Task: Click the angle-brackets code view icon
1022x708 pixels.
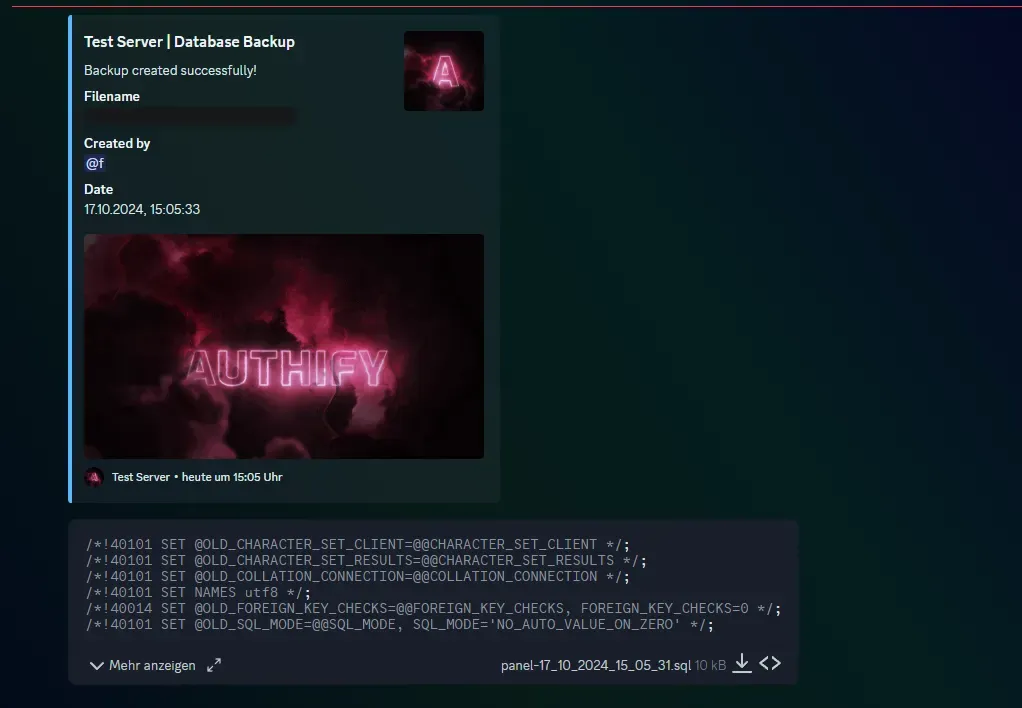Action: pos(770,663)
